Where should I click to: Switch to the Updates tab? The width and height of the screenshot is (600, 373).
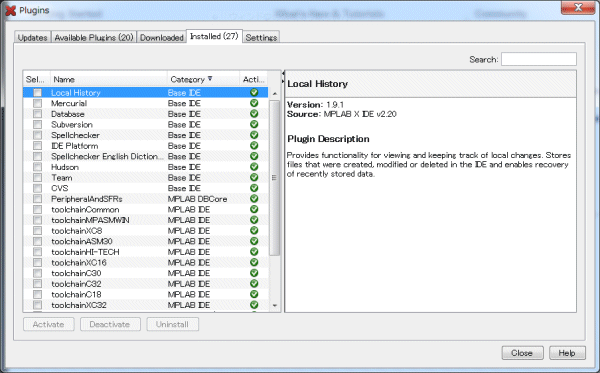[33, 37]
